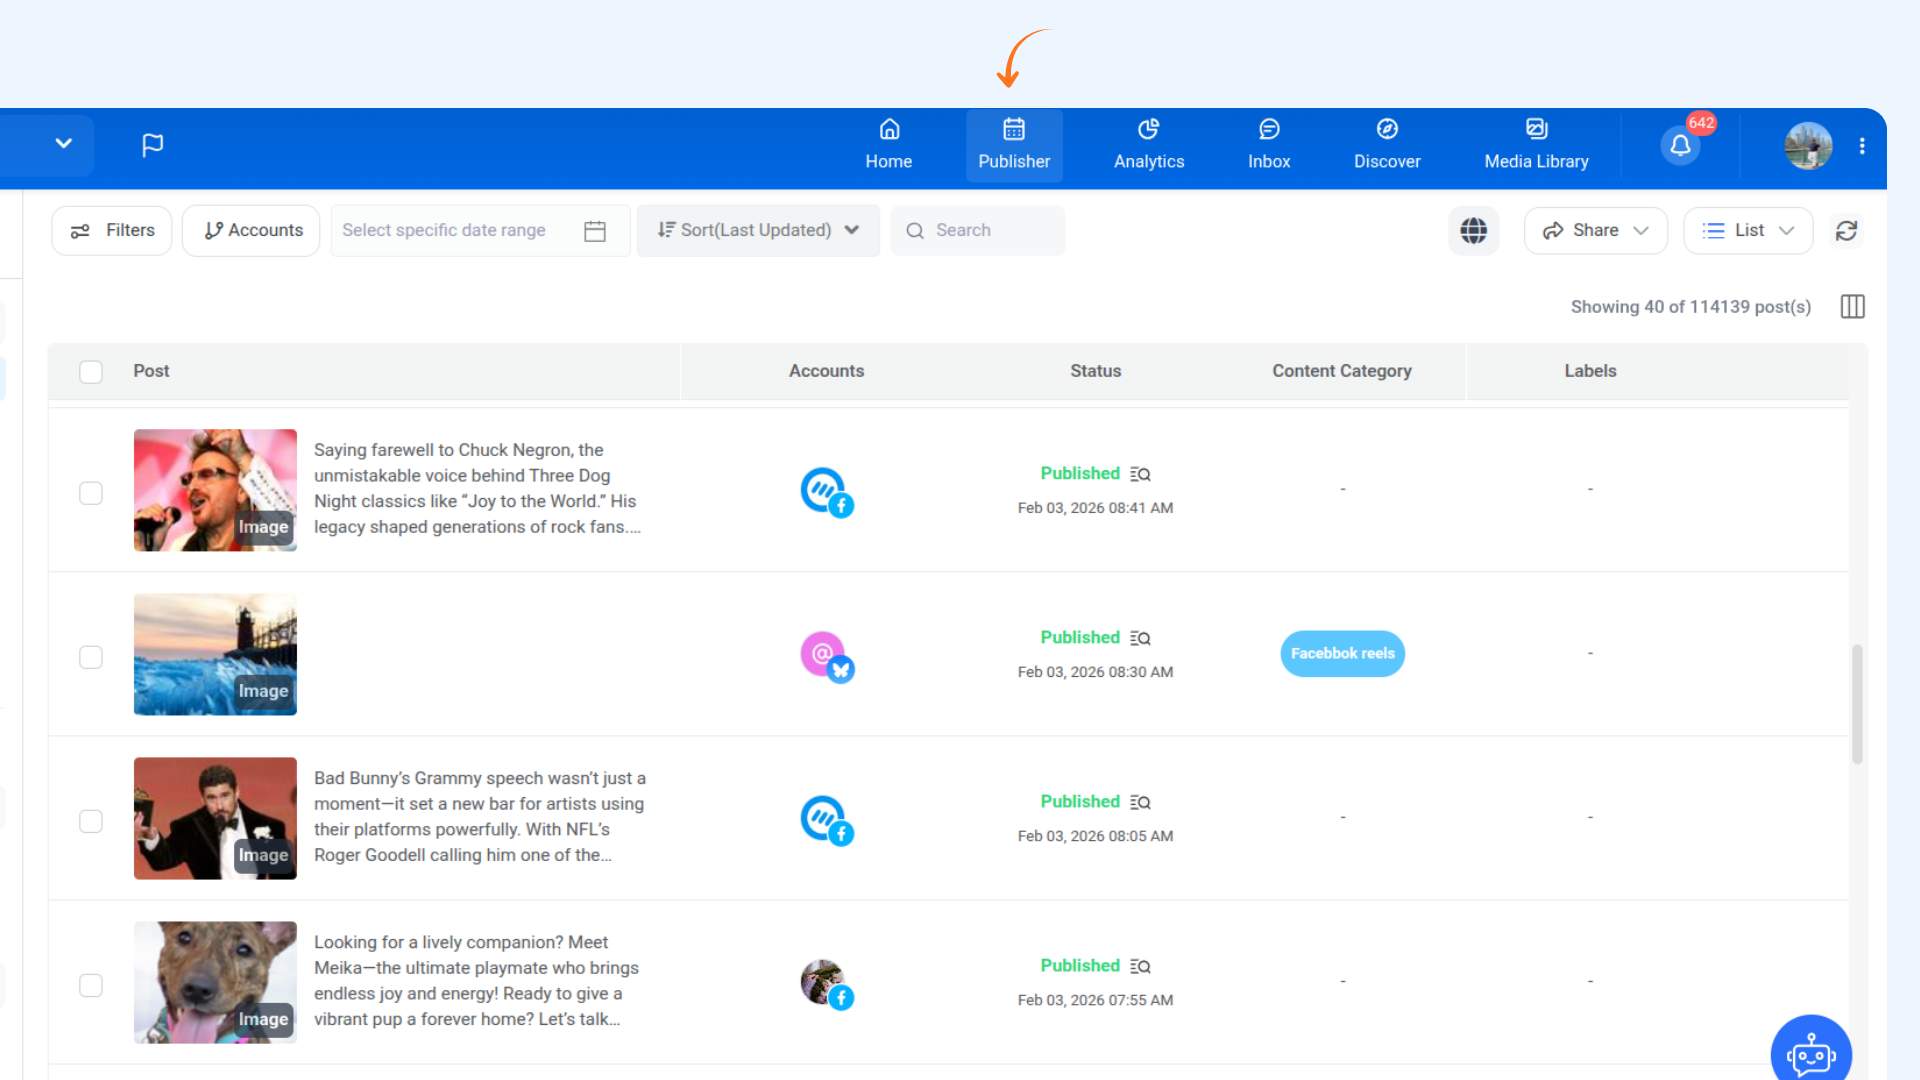The image size is (1920, 1080).
Task: Open the chatbot assistant icon
Action: tap(1810, 1054)
